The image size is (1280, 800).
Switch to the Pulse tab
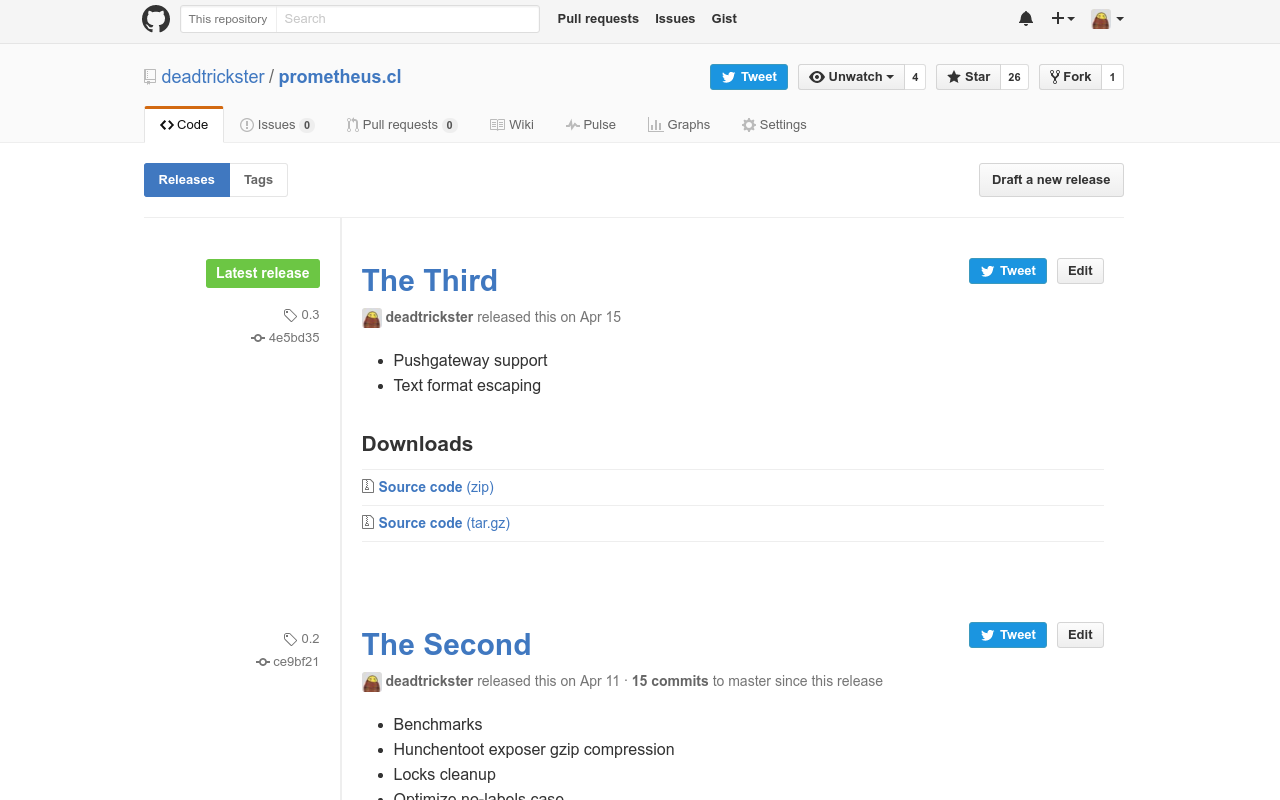[591, 125]
